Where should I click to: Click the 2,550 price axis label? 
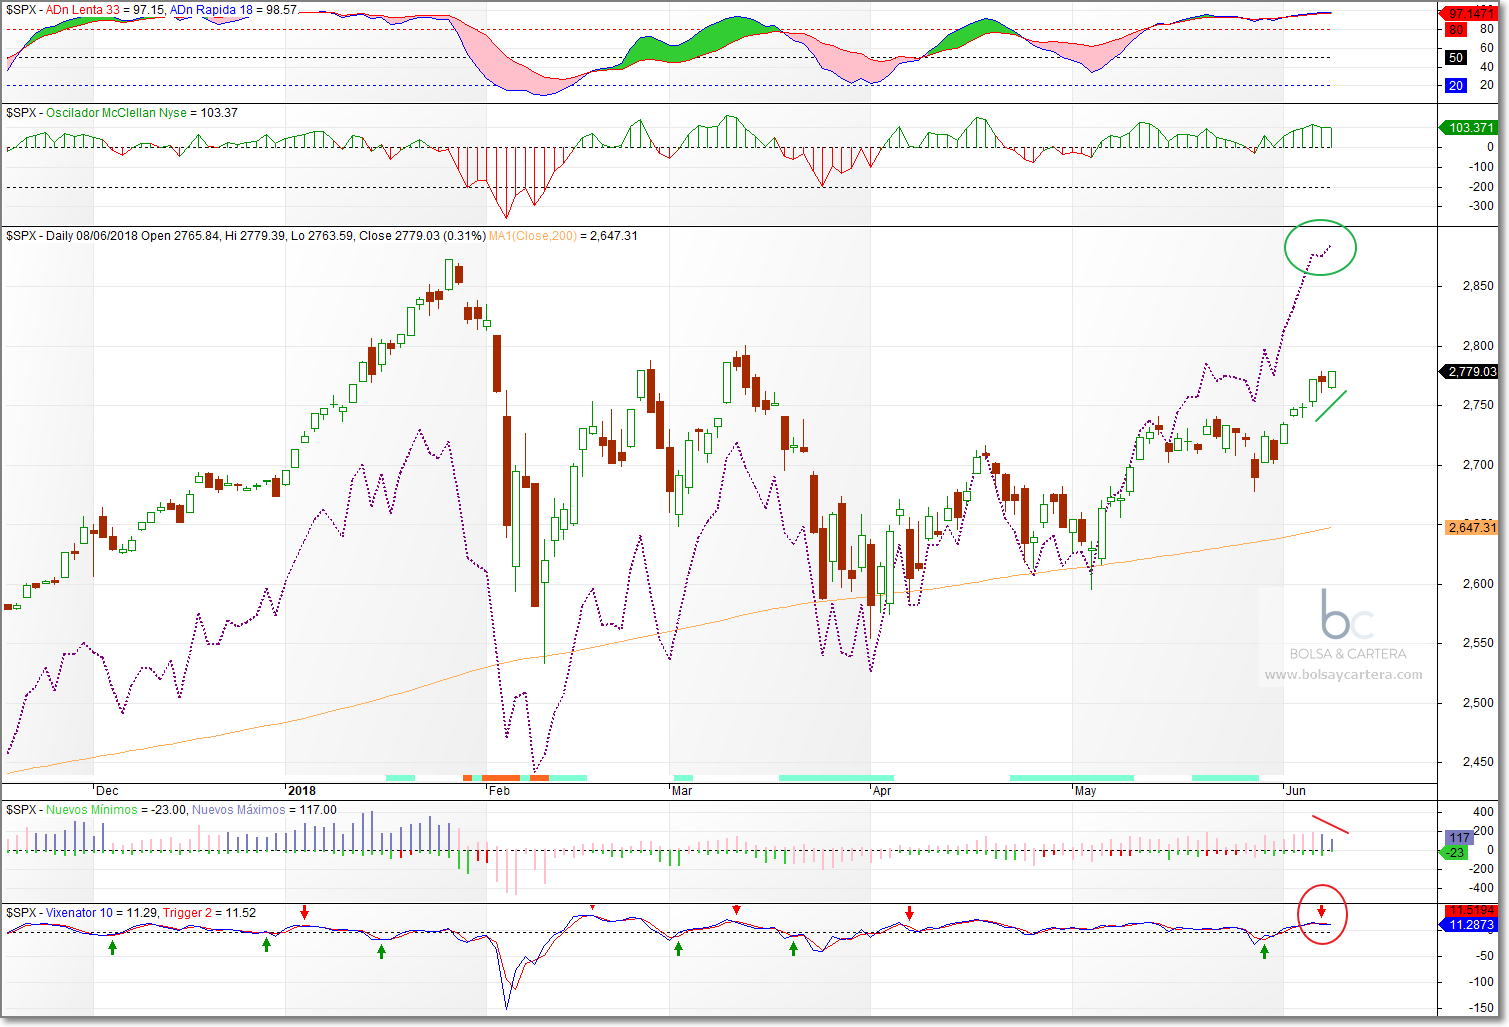(1478, 643)
